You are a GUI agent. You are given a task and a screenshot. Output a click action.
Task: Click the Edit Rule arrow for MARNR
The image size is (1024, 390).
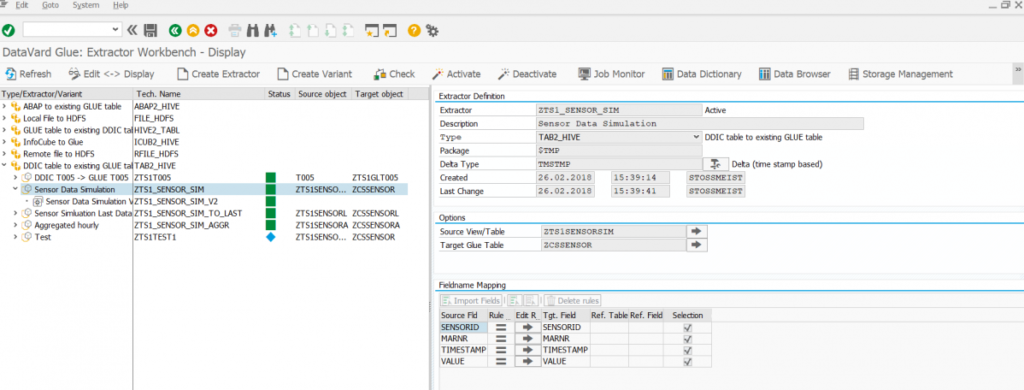[528, 338]
